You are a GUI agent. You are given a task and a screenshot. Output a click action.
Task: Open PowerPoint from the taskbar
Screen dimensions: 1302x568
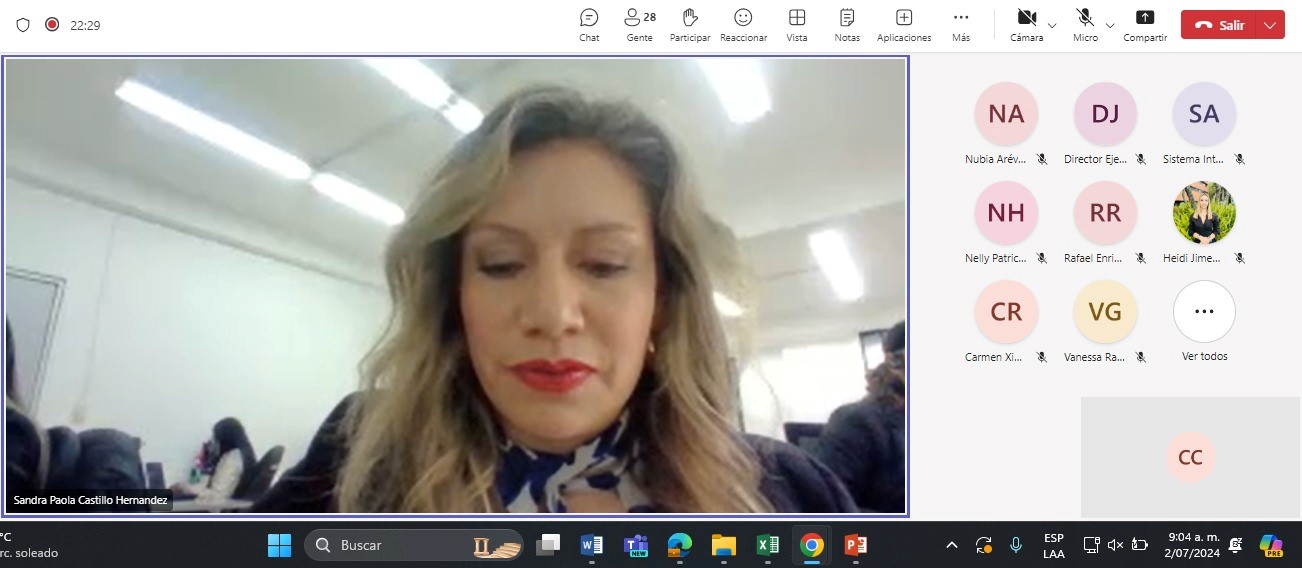pyautogui.click(x=855, y=545)
